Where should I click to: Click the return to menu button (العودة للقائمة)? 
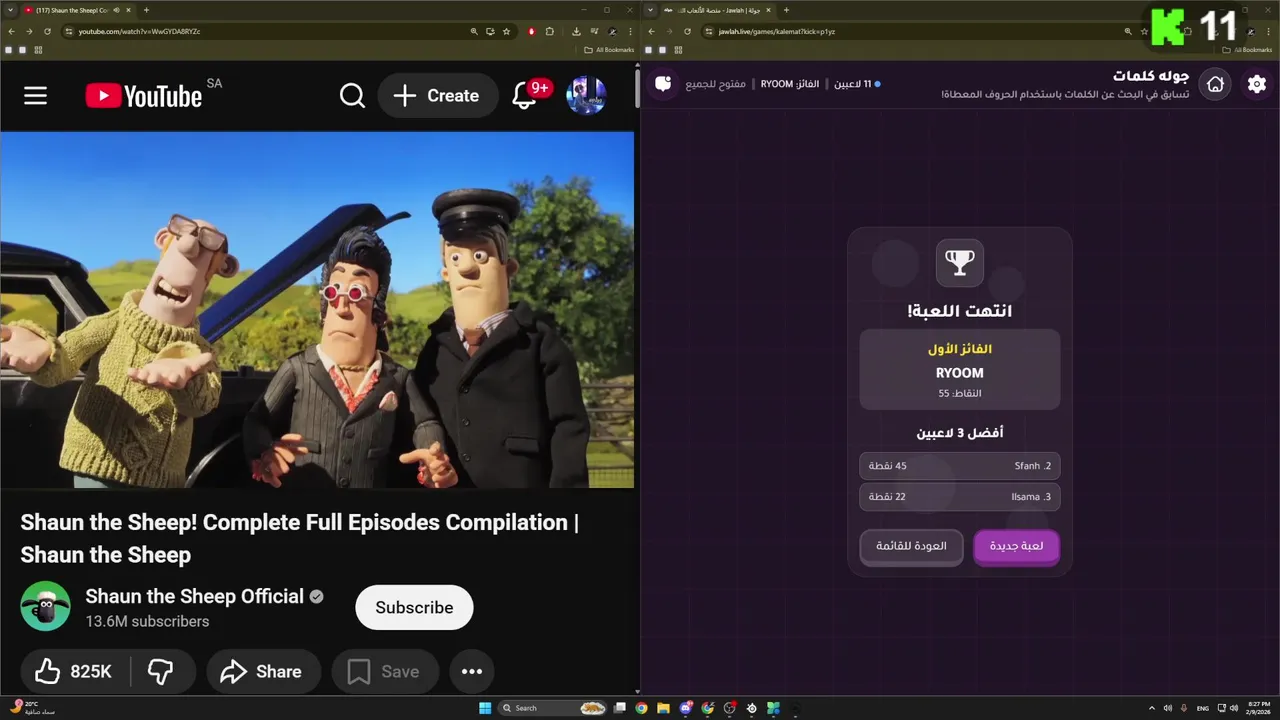[x=911, y=546]
